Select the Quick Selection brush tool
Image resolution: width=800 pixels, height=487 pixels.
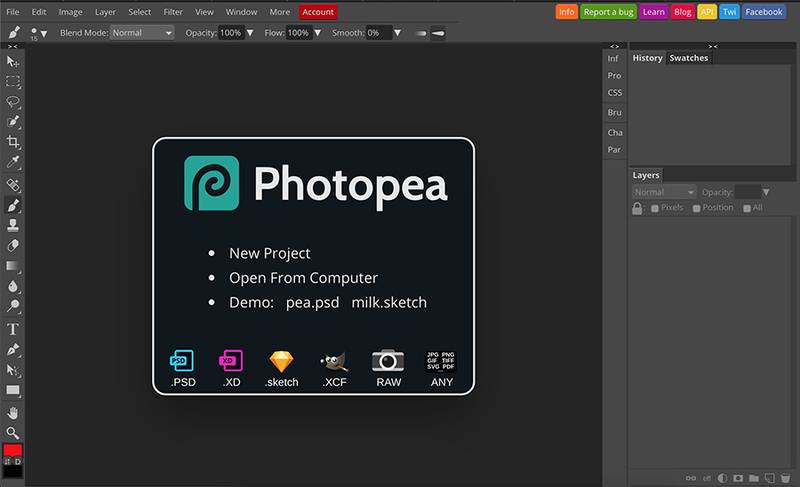coord(13,121)
